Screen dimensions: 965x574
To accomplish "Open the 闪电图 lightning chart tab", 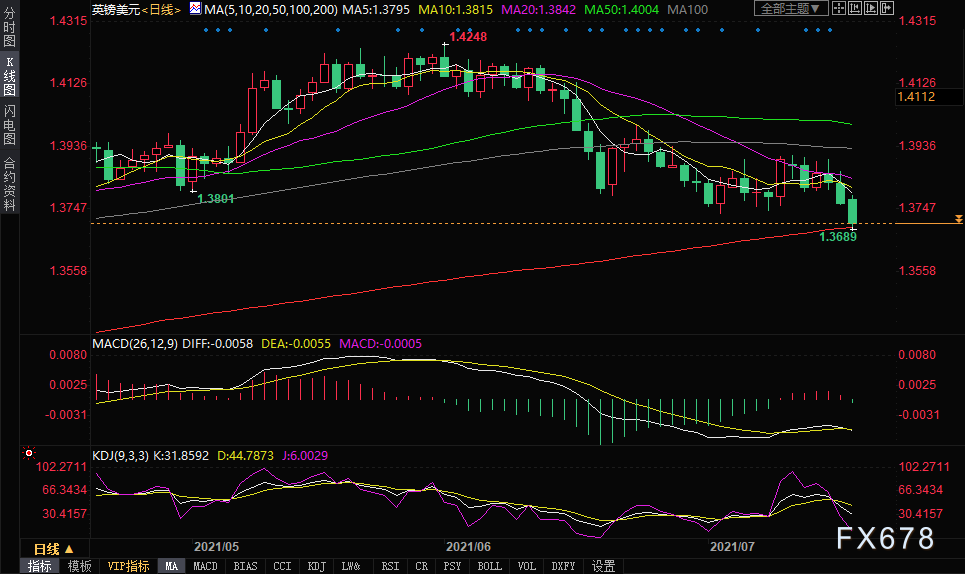I will (9, 124).
